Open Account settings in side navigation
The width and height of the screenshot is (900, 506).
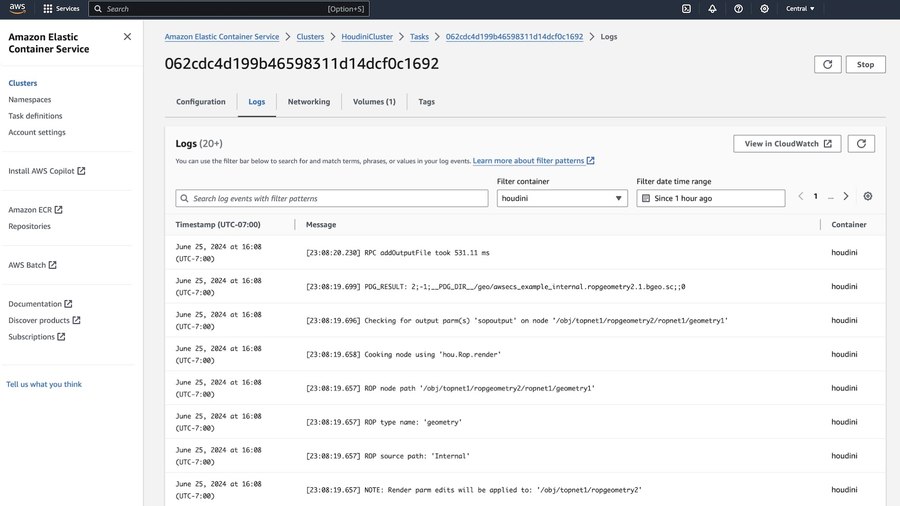tap(37, 133)
